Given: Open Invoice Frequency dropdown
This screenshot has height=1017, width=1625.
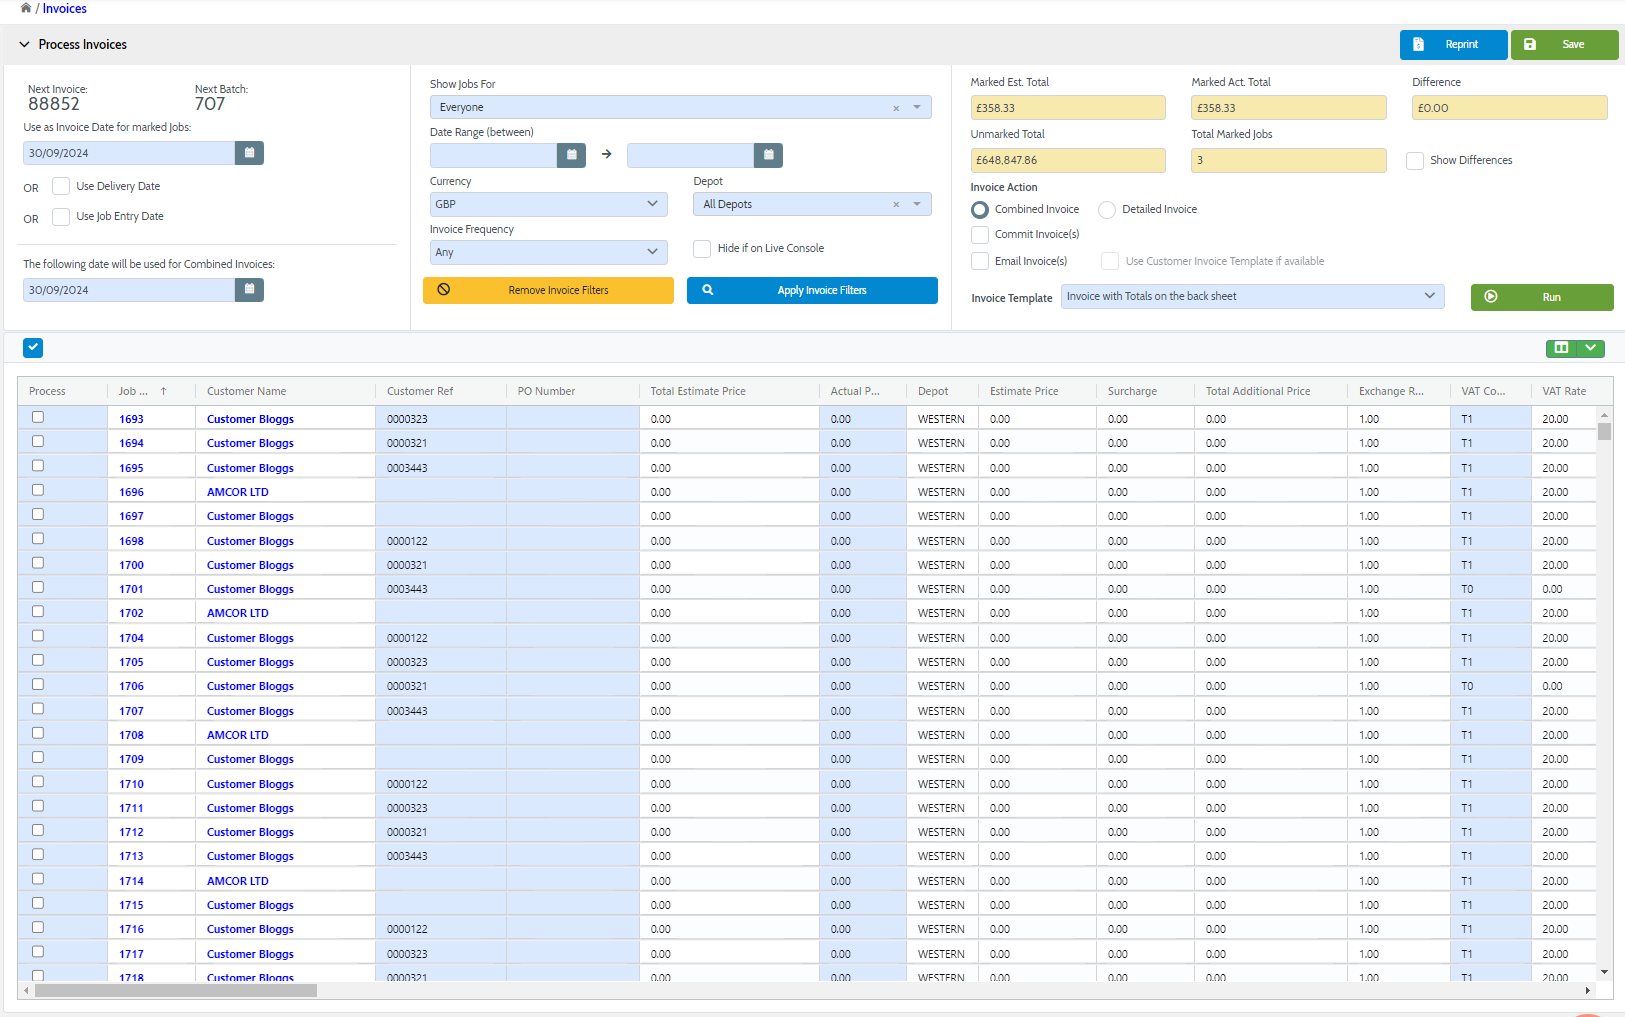Looking at the screenshot, I should [x=548, y=252].
